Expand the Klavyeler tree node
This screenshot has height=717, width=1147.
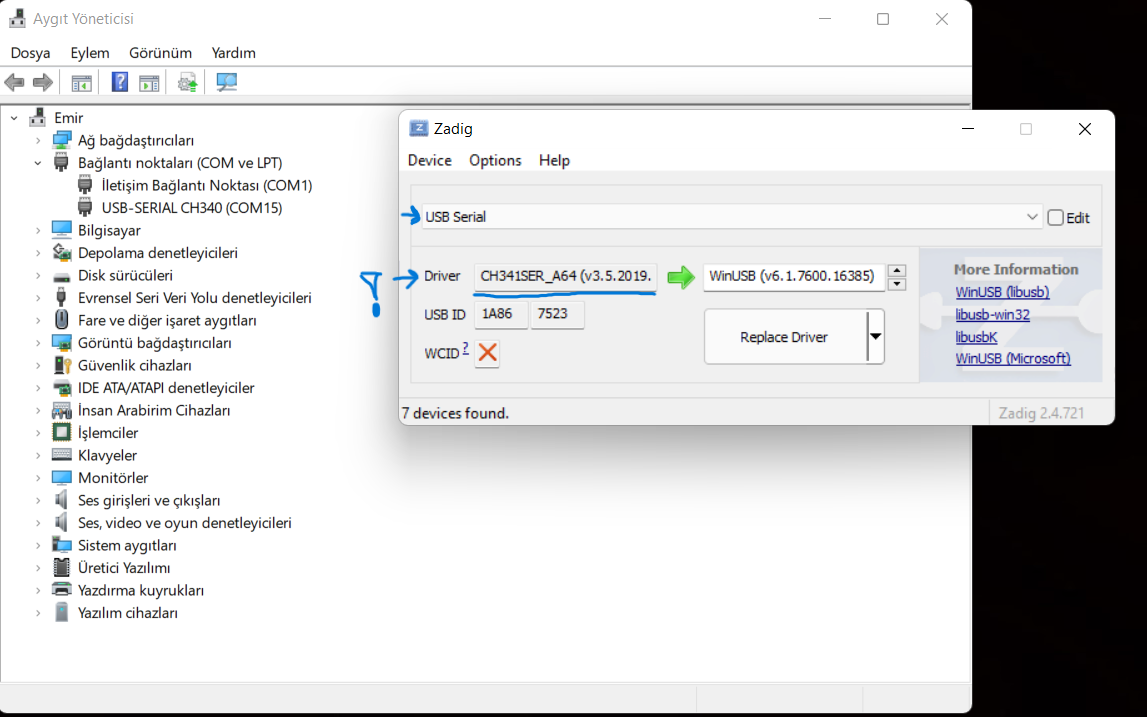pos(38,456)
